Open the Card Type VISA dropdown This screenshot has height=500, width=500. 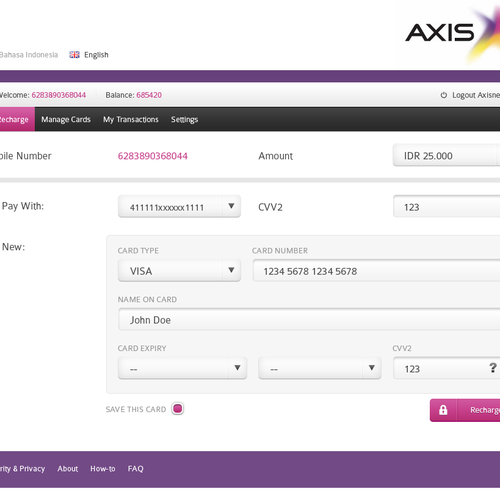click(179, 270)
